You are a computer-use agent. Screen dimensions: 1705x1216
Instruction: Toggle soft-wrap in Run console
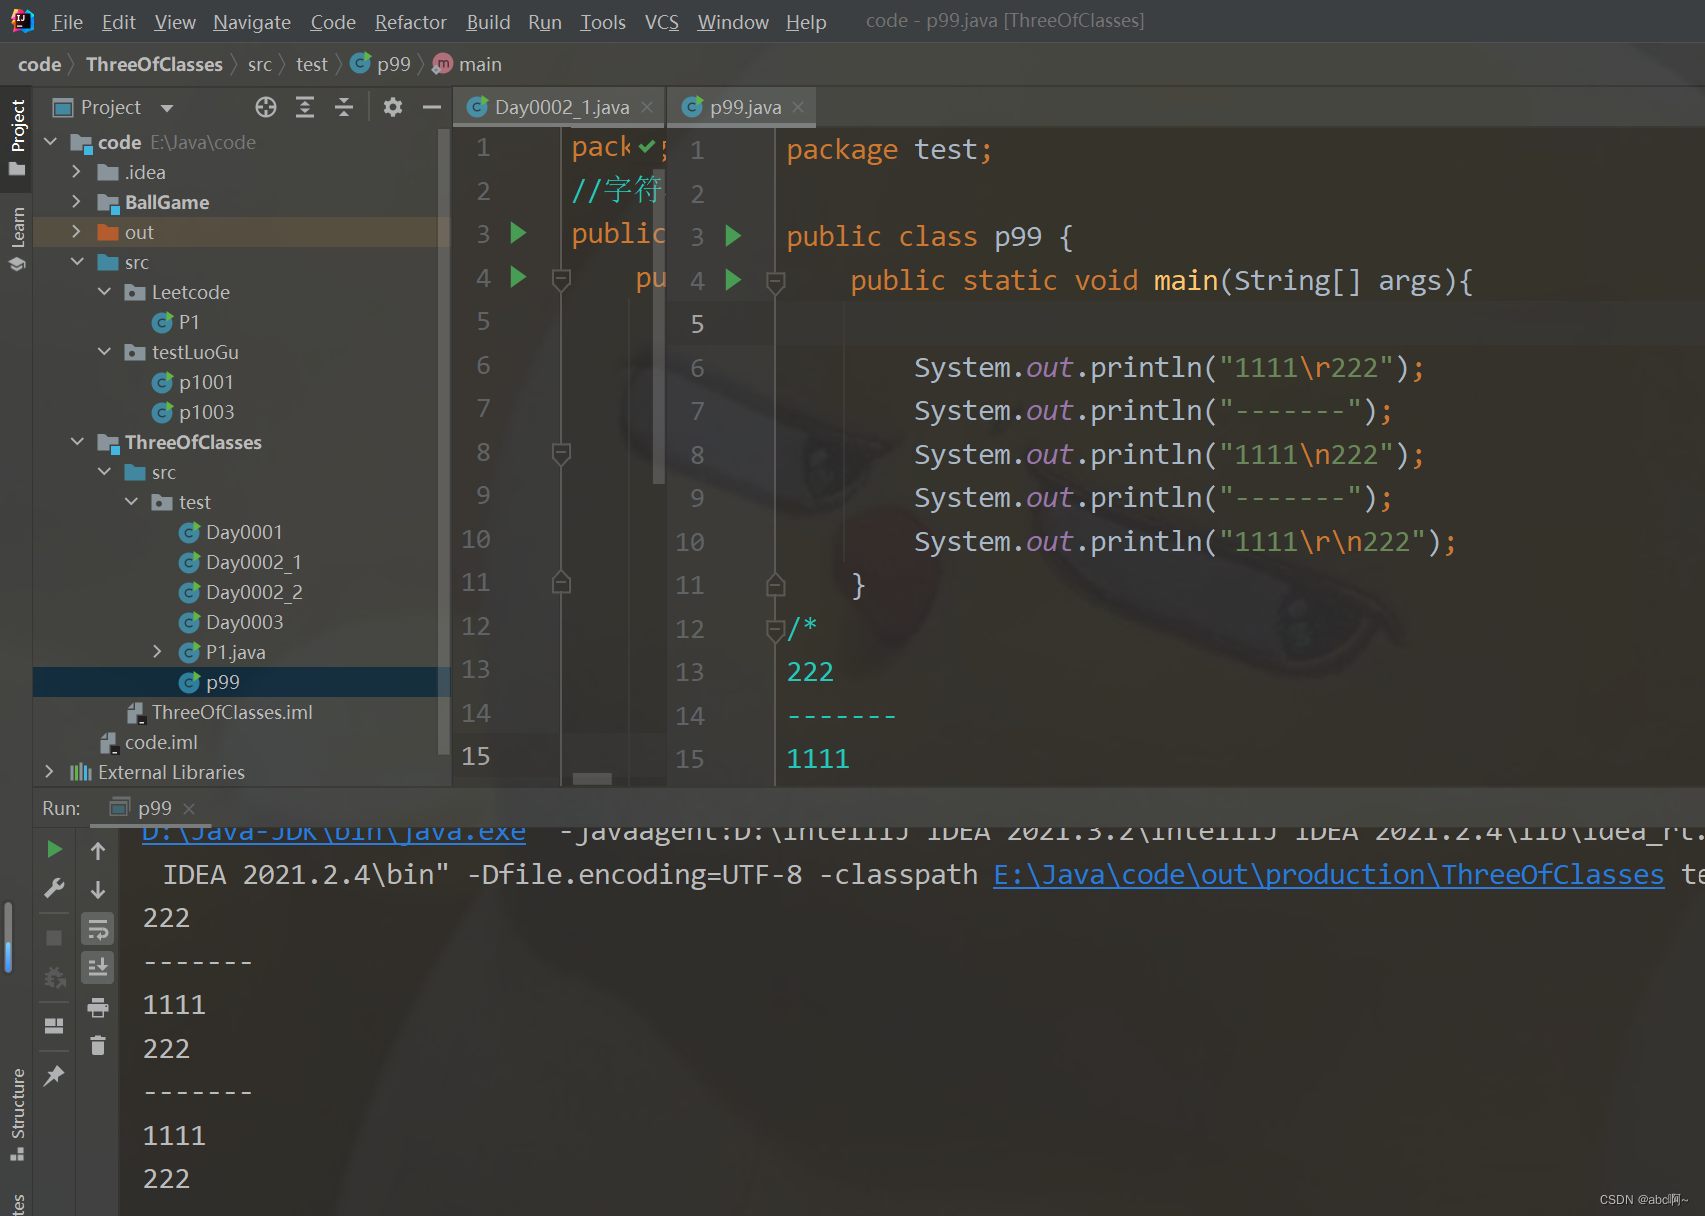pos(98,930)
